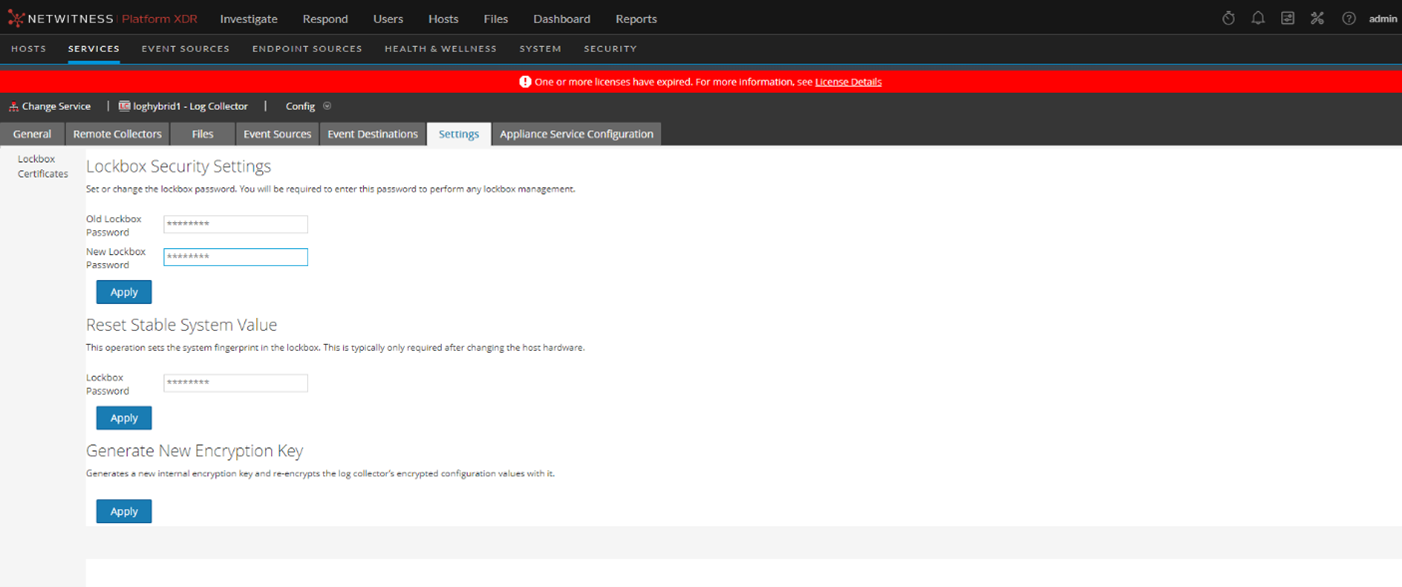The image size is (1402, 587).
Task: Click the loghybrid1 Log Collector service icon
Action: point(125,106)
